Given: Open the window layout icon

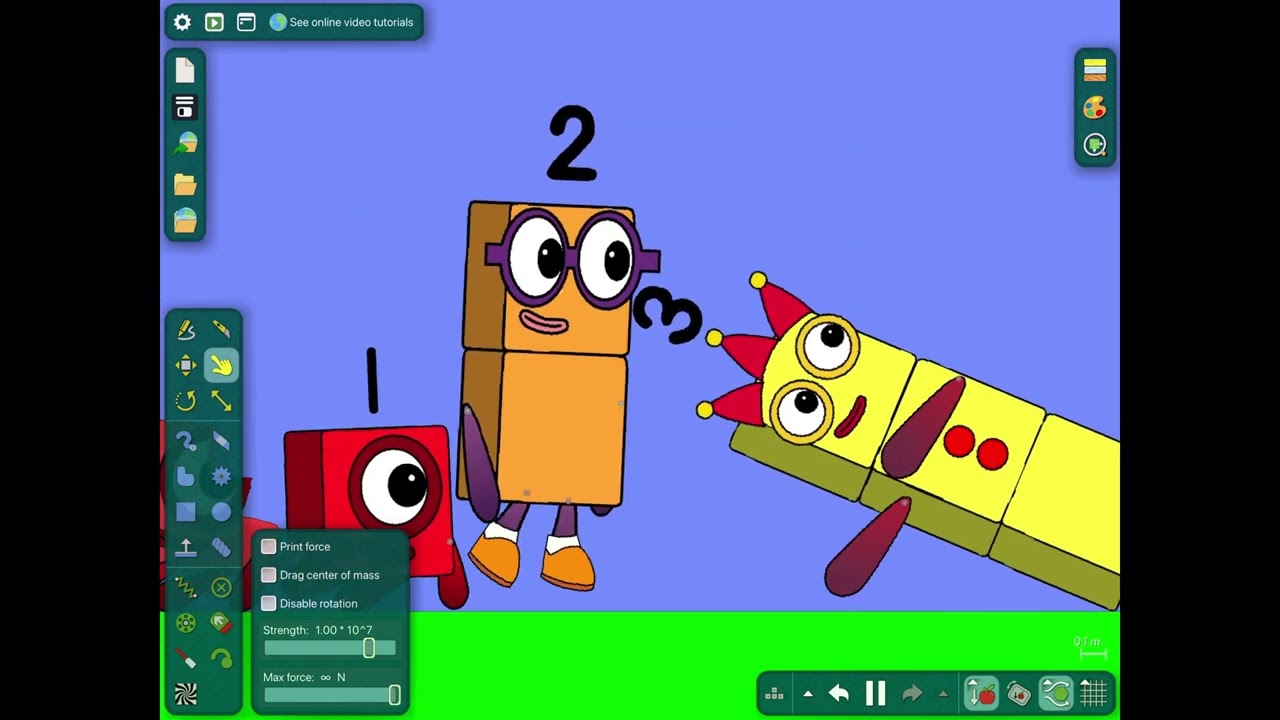Looking at the screenshot, I should (246, 22).
